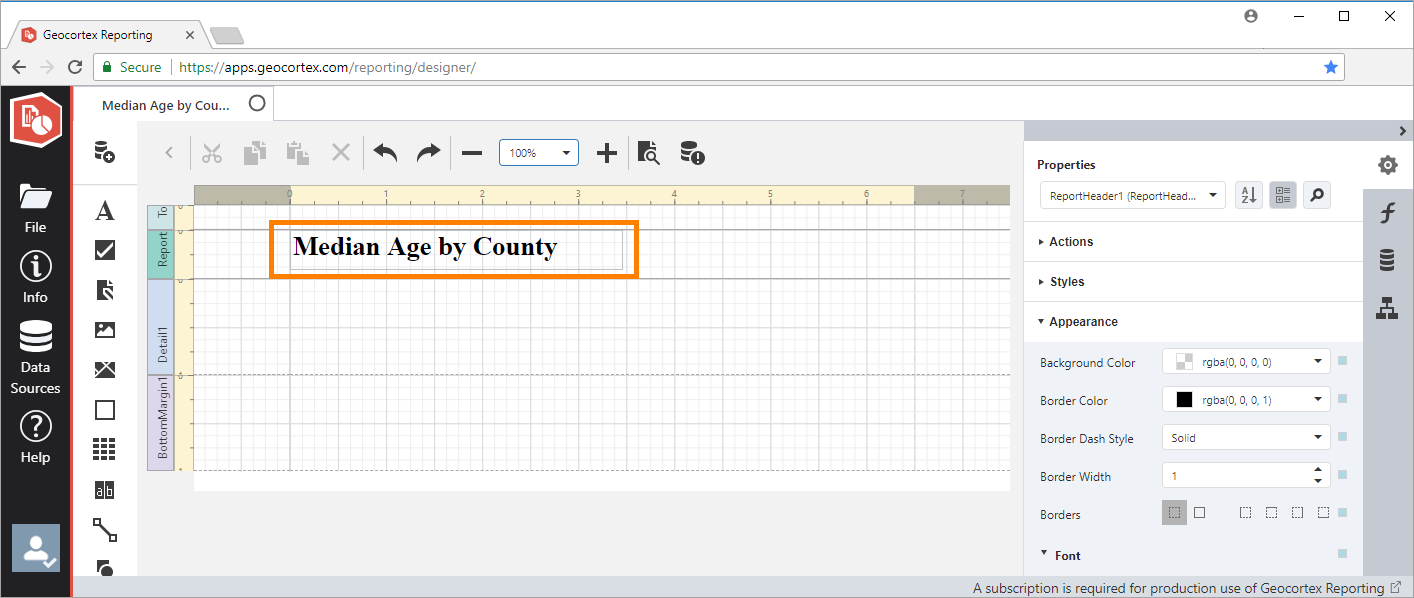
Task: Switch to the 'Median Age by Cou...' tab
Action: pyautogui.click(x=166, y=105)
